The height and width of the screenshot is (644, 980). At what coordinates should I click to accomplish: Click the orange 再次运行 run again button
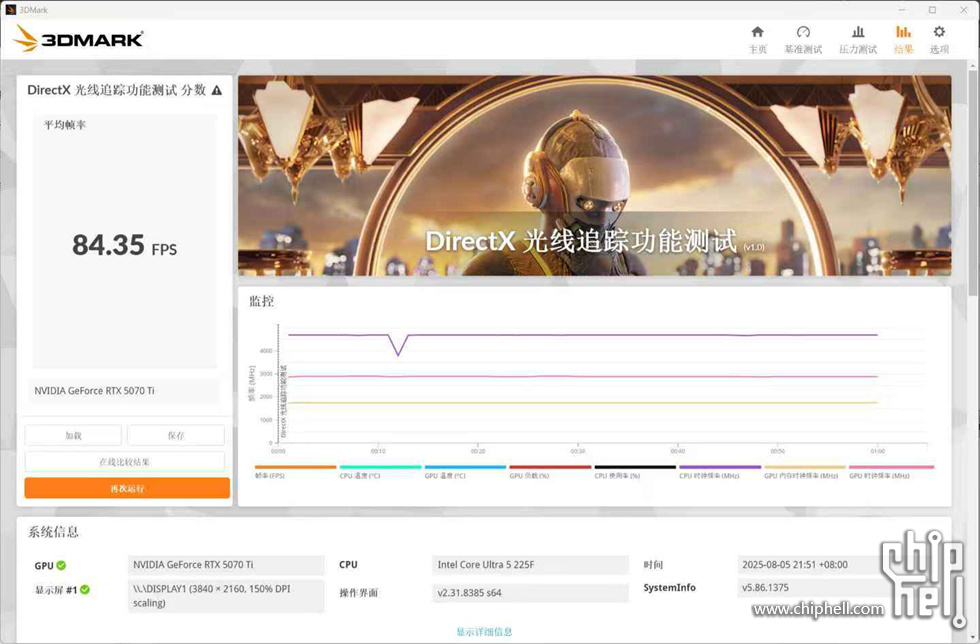[127, 488]
